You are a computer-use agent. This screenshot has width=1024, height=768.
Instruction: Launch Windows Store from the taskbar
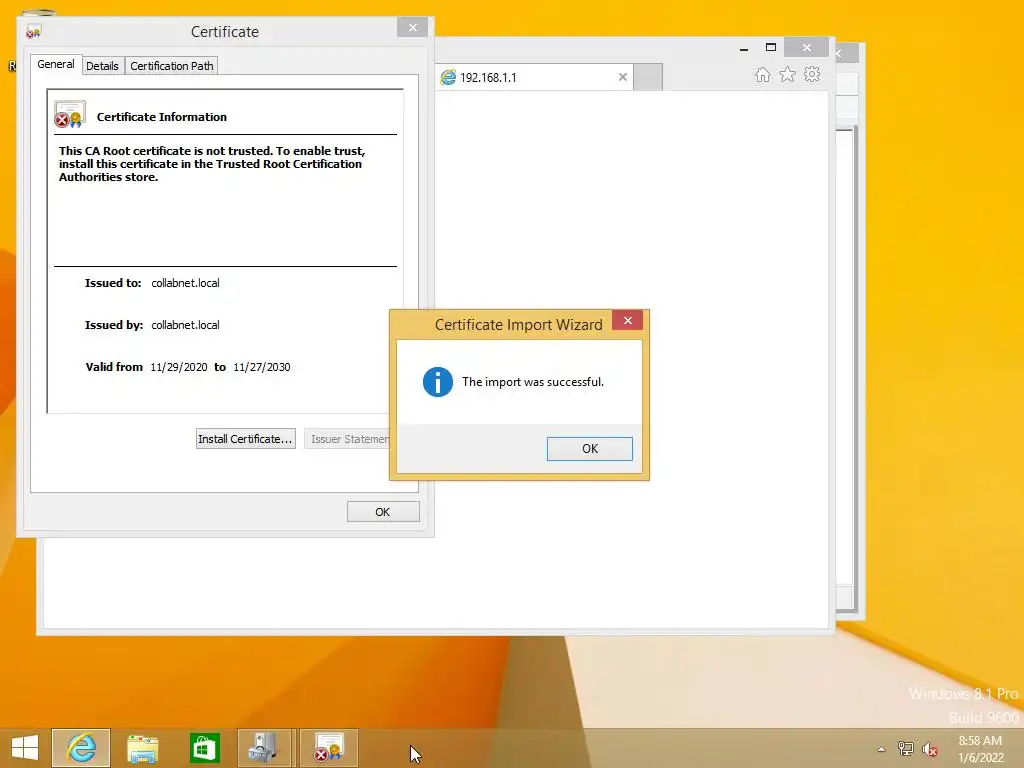coord(204,748)
